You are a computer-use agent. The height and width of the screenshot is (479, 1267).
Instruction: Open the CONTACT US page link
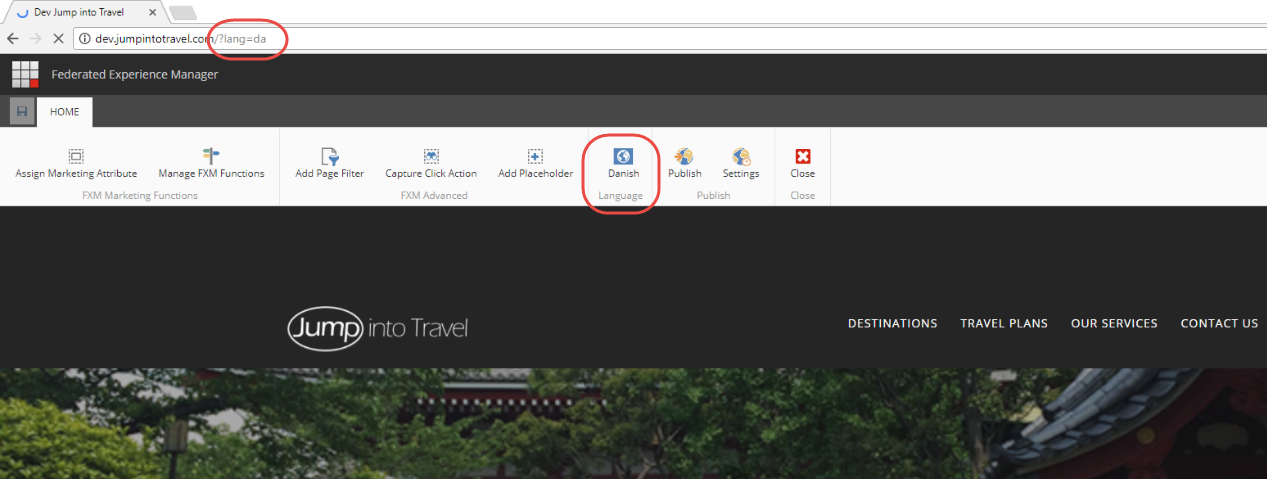pos(1219,323)
